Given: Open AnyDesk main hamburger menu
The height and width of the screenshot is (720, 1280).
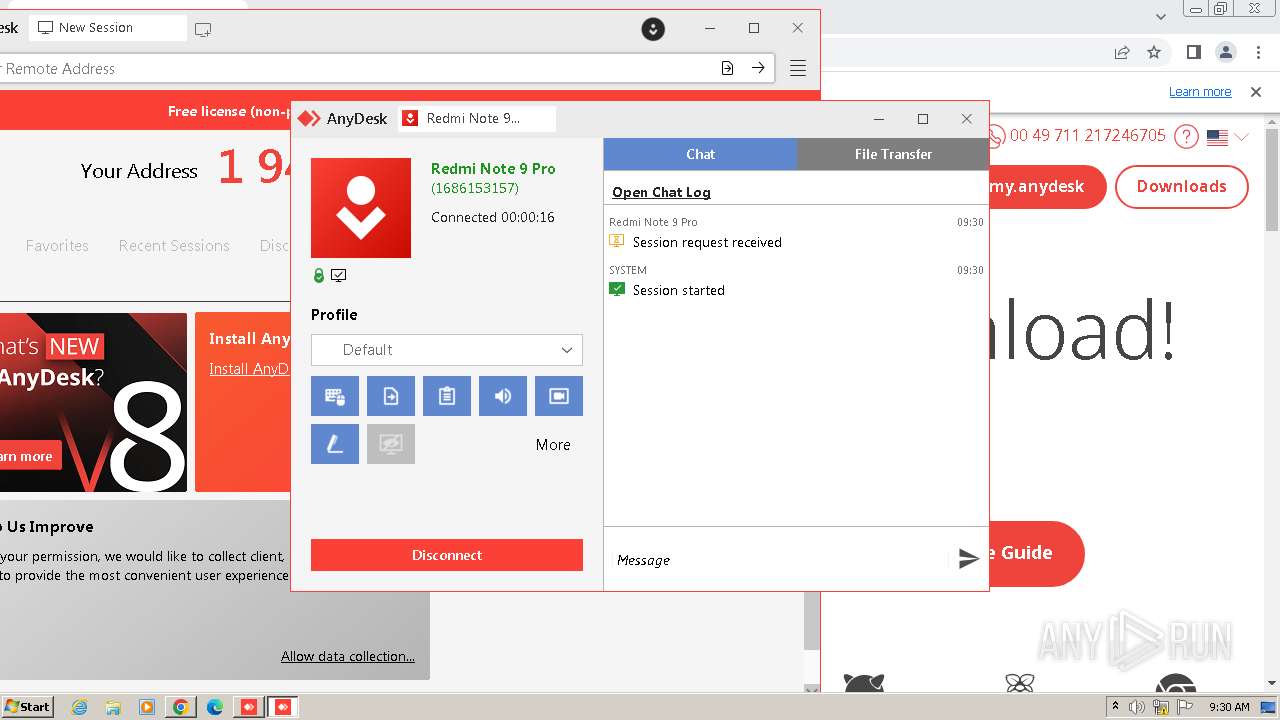Looking at the screenshot, I should [x=798, y=68].
